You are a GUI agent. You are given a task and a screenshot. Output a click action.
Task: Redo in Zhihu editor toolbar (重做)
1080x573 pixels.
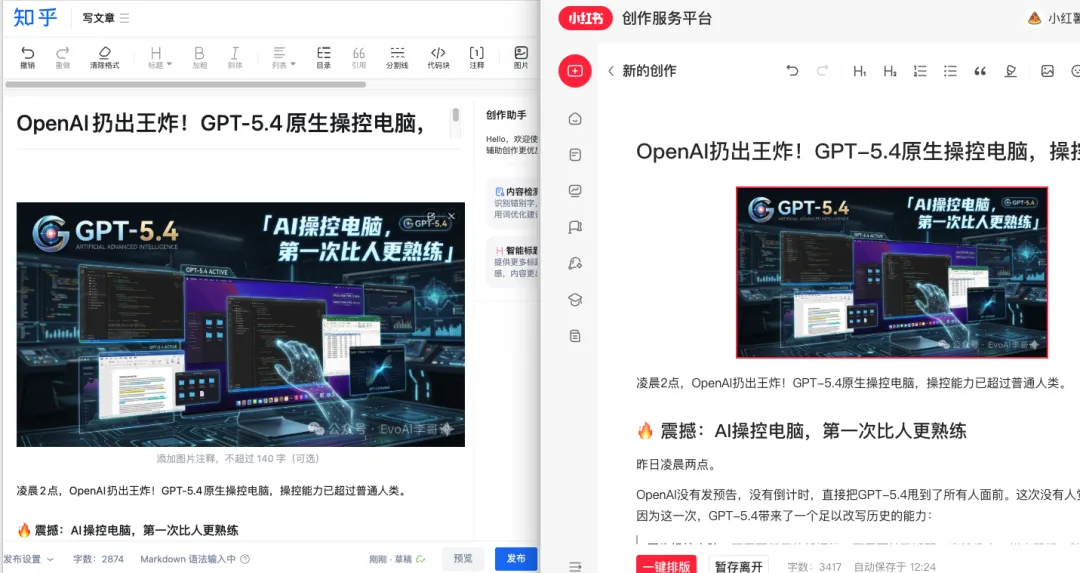tap(63, 58)
